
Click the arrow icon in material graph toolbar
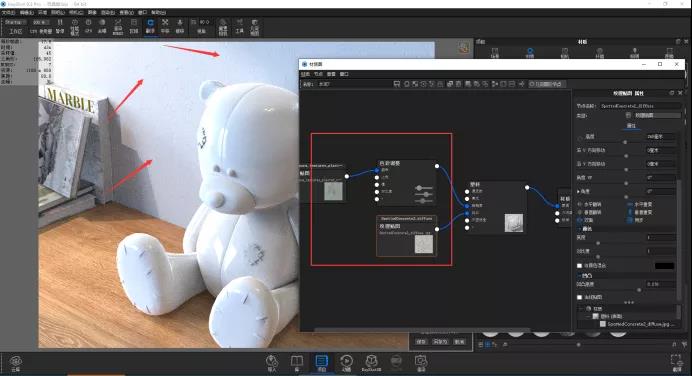[x=522, y=84]
